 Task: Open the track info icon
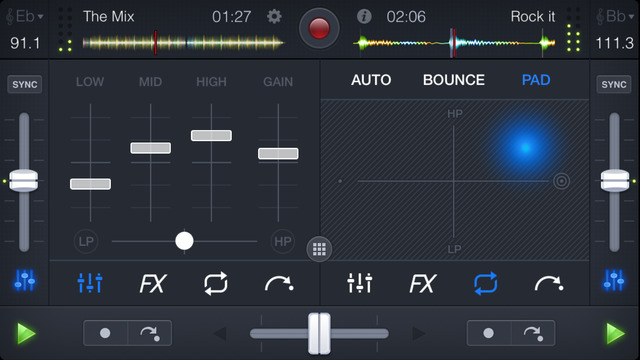click(x=364, y=17)
